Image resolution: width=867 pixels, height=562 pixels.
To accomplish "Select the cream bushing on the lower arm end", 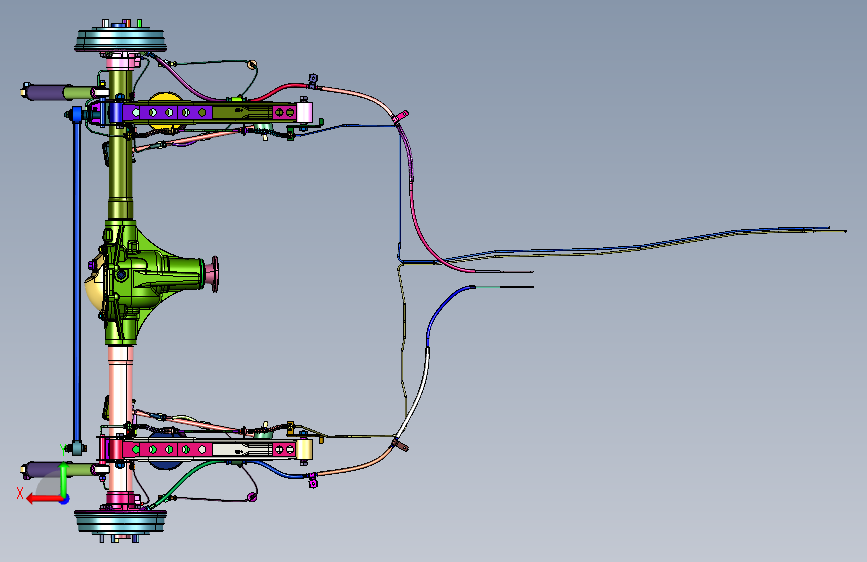I will (305, 449).
